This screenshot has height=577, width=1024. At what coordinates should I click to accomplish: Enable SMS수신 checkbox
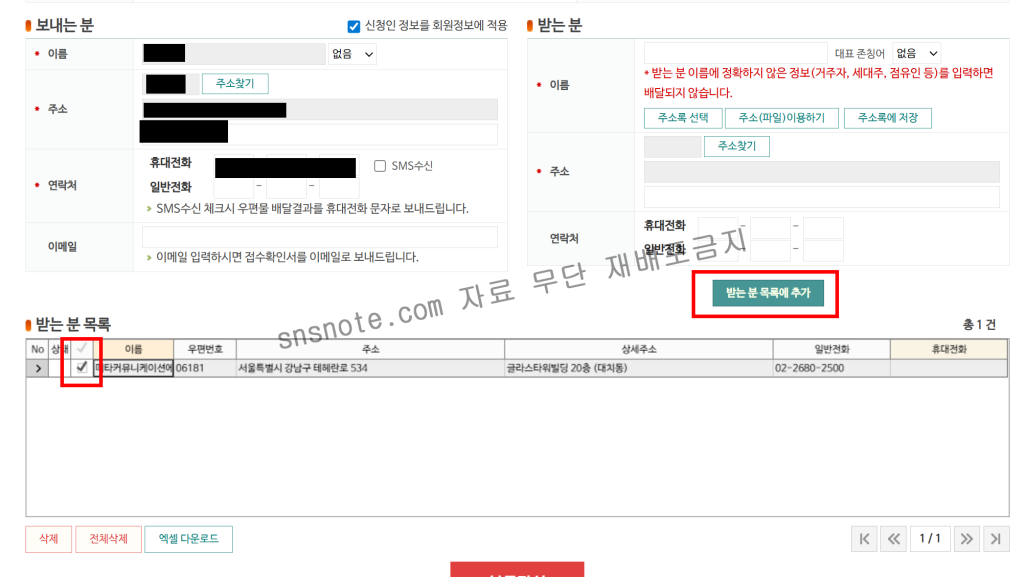(379, 166)
